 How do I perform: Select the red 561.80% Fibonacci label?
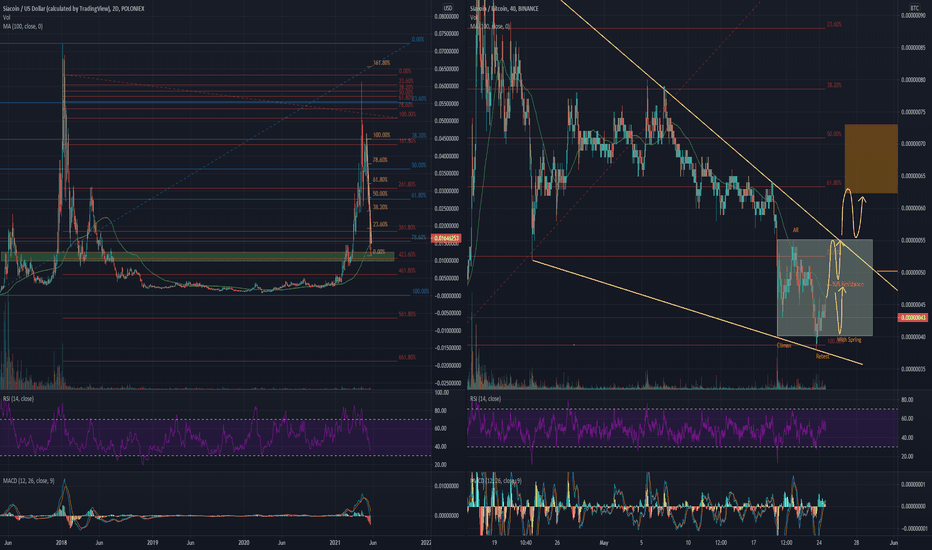coord(407,314)
